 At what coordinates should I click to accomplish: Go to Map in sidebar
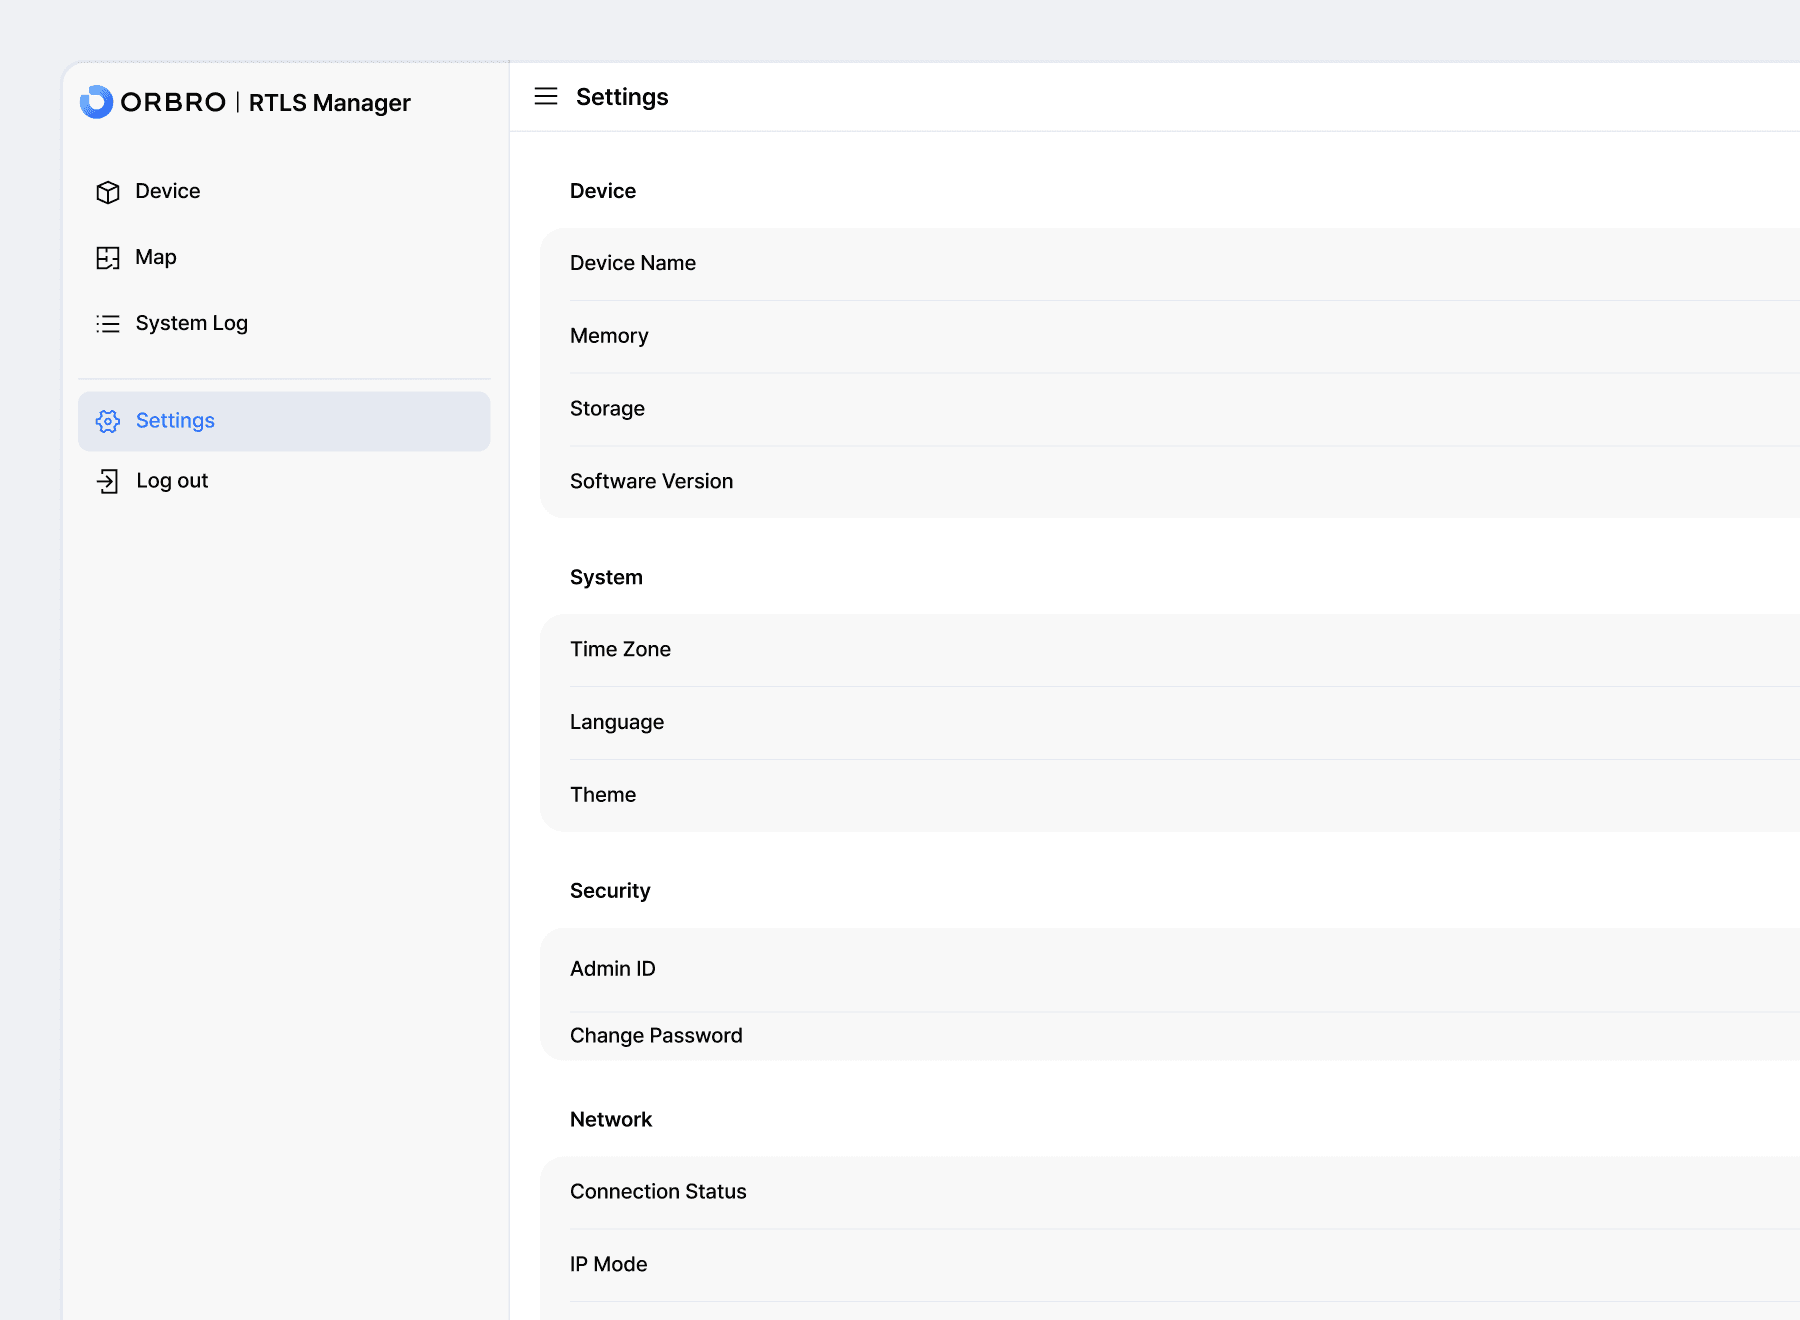[156, 257]
